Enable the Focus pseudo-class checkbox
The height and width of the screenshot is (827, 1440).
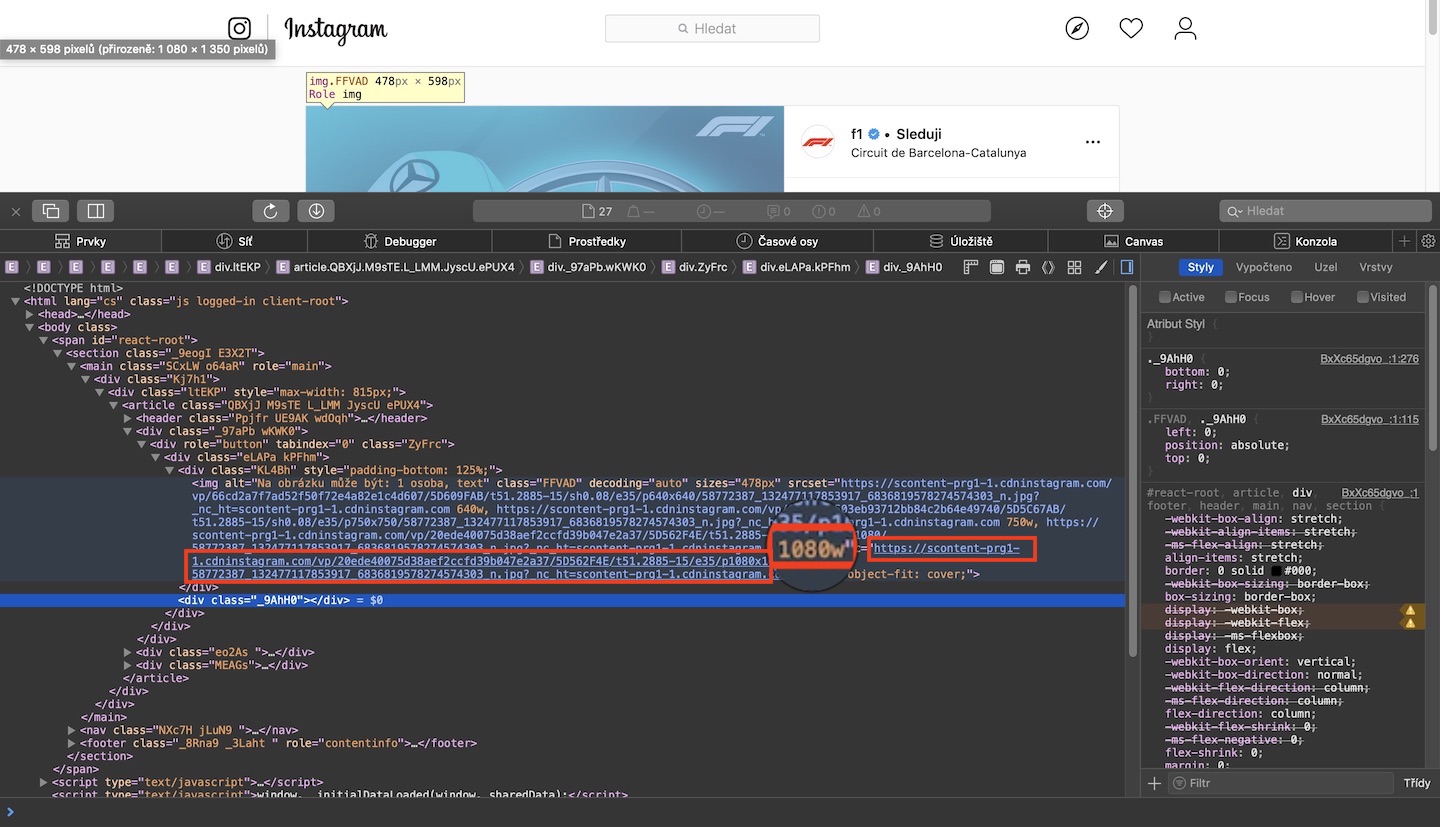1230,297
